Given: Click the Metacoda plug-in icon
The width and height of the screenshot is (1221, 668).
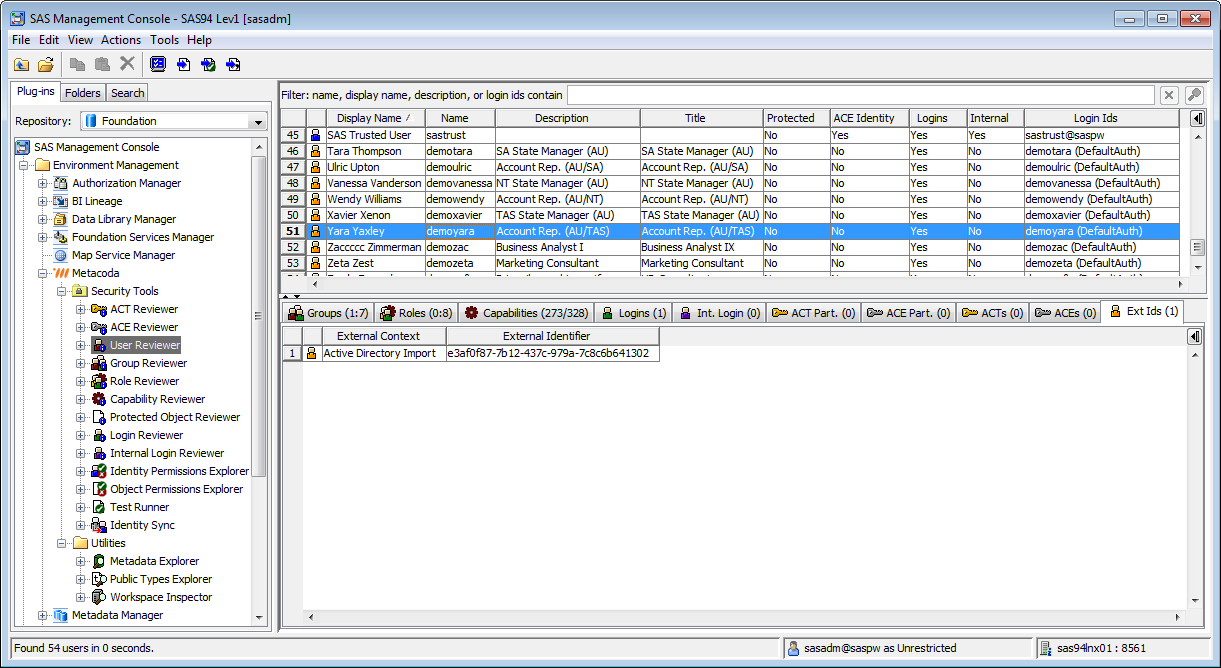Looking at the screenshot, I should [61, 273].
